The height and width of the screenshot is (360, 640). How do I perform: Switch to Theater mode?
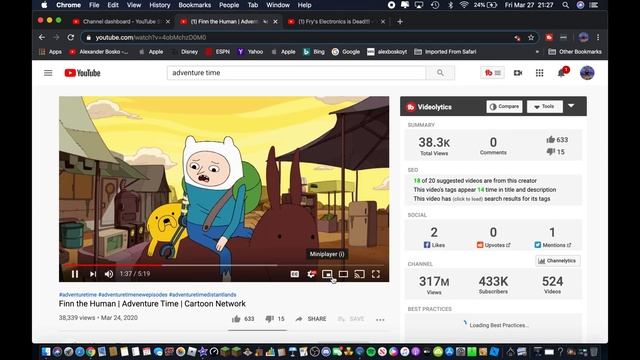tap(343, 274)
